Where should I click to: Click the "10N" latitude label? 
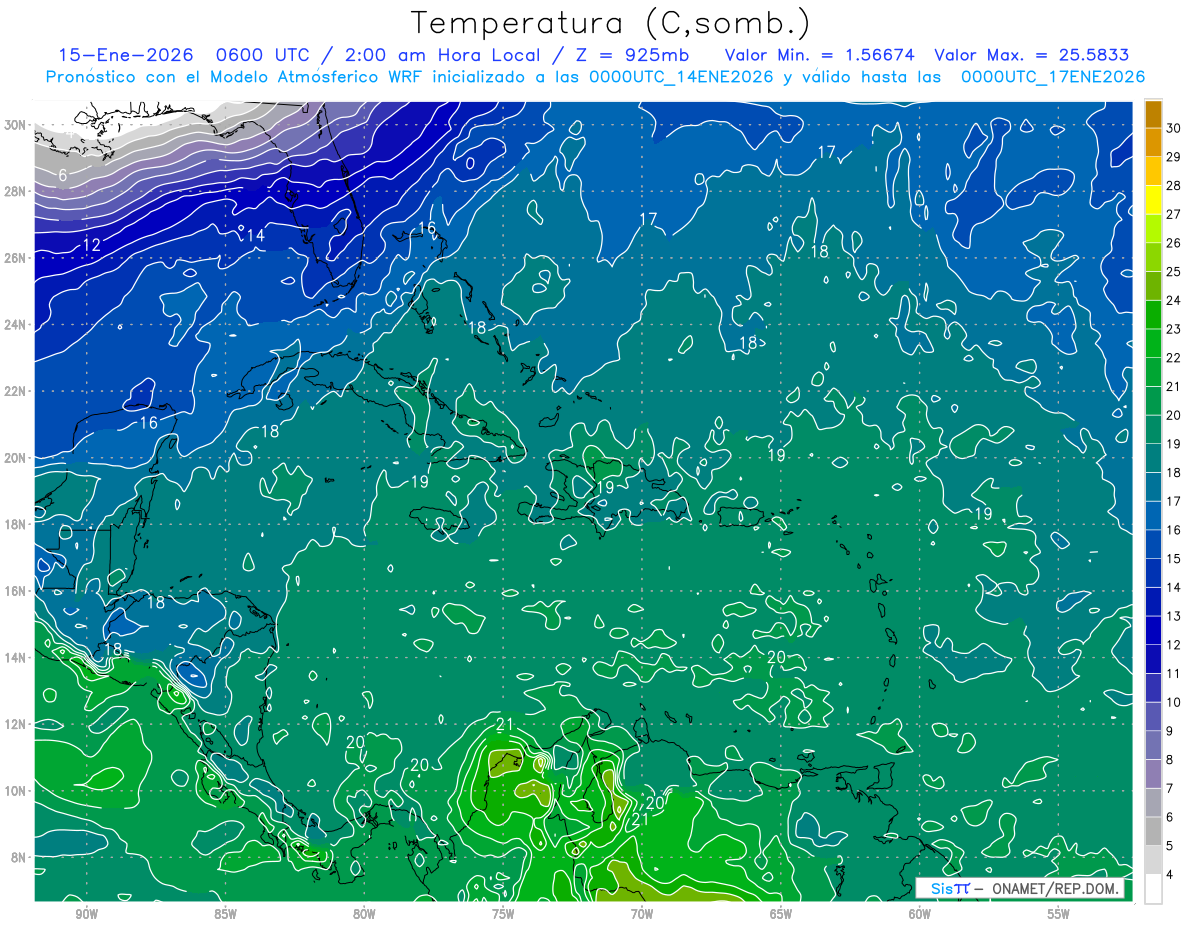15,791
